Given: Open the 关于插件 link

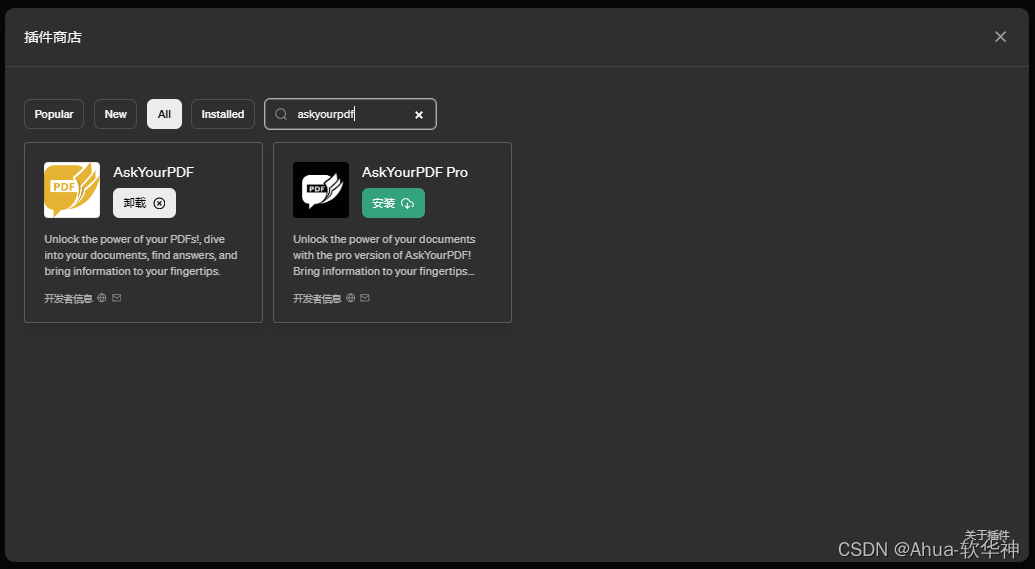Looking at the screenshot, I should [987, 535].
